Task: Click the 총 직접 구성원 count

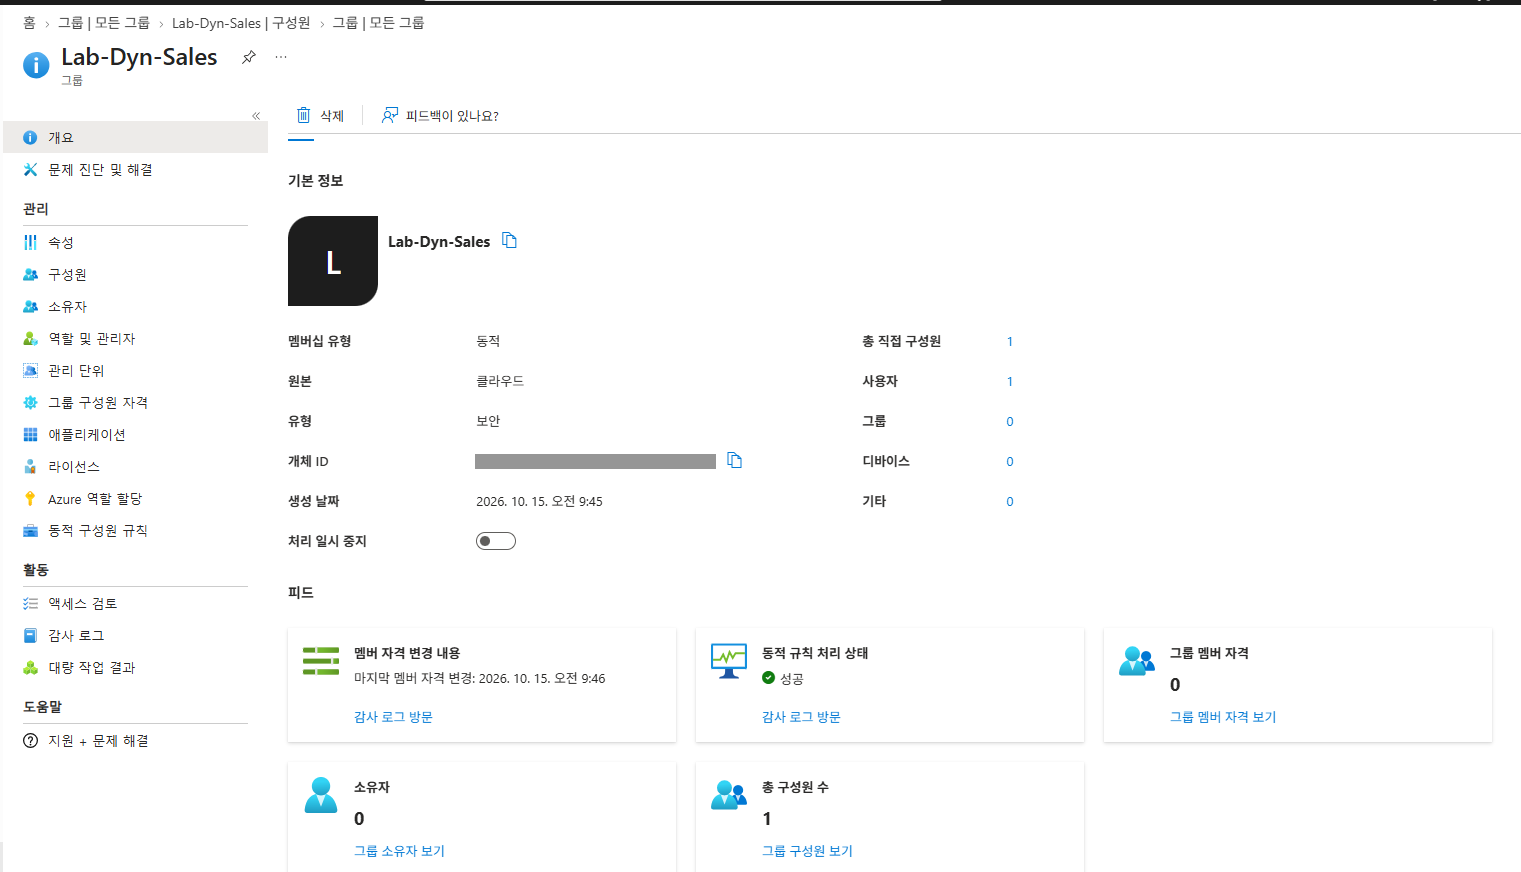Action: [1010, 341]
